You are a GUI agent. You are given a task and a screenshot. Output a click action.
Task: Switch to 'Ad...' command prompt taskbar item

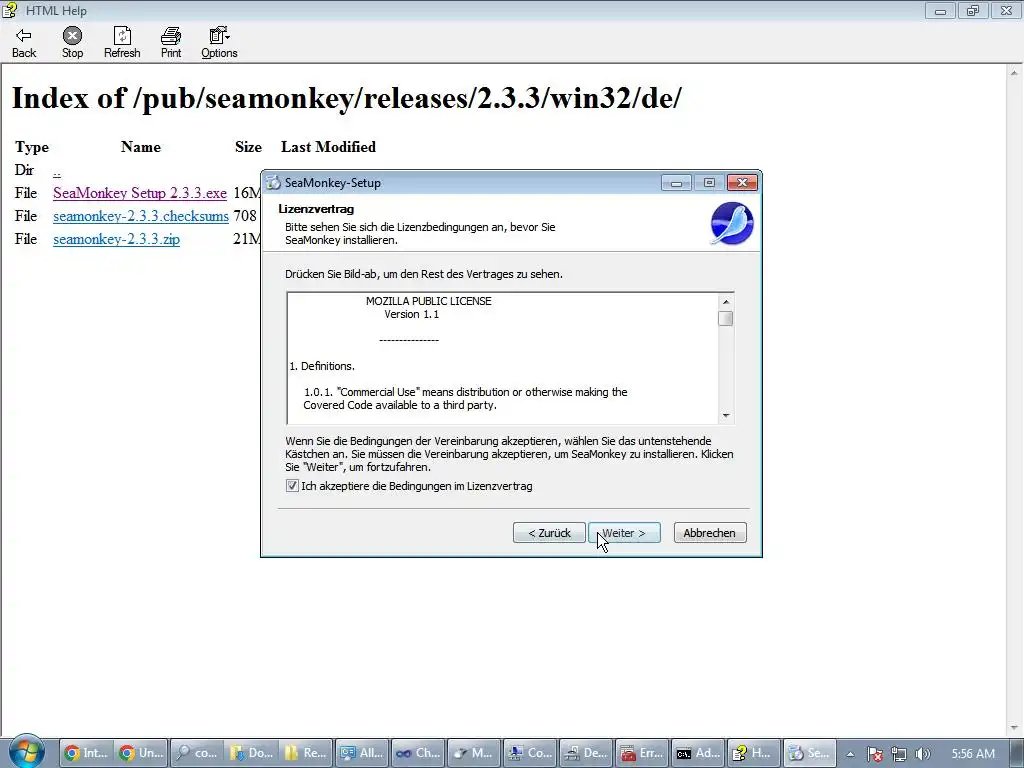point(698,753)
